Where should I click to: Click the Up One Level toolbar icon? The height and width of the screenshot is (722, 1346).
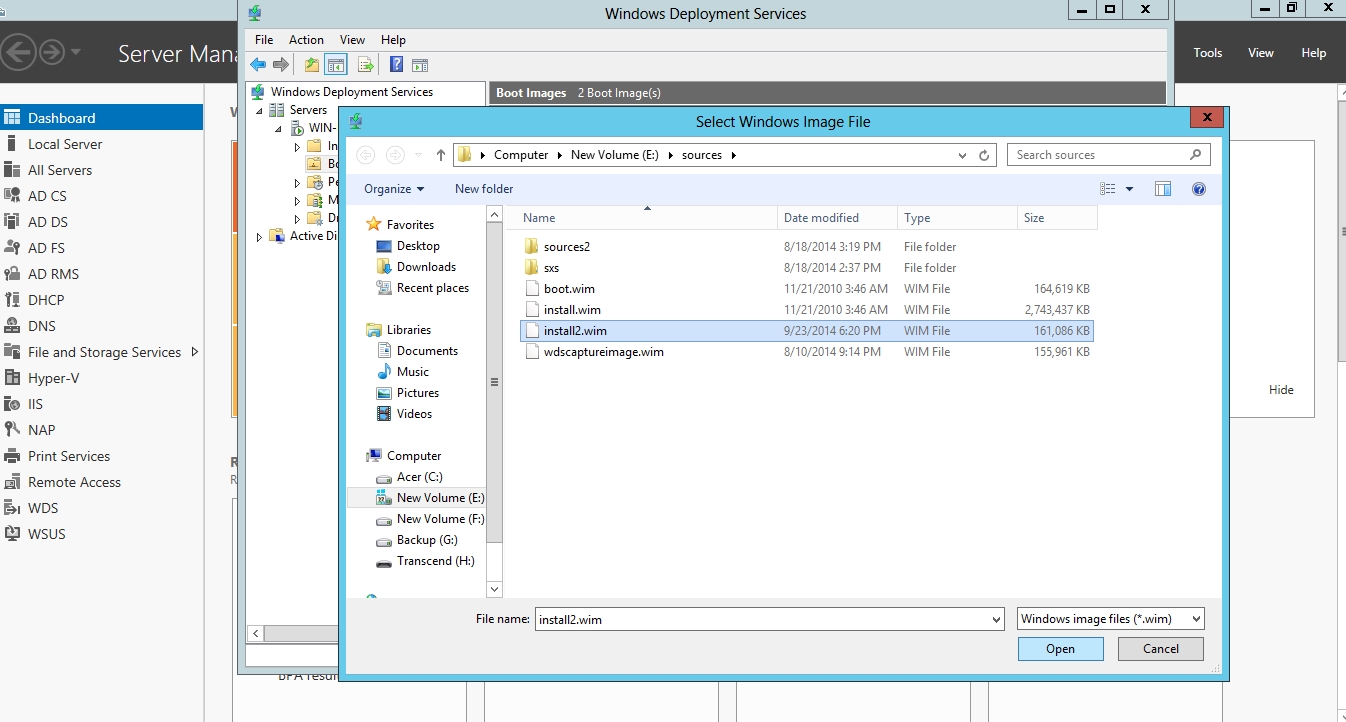pyautogui.click(x=312, y=65)
